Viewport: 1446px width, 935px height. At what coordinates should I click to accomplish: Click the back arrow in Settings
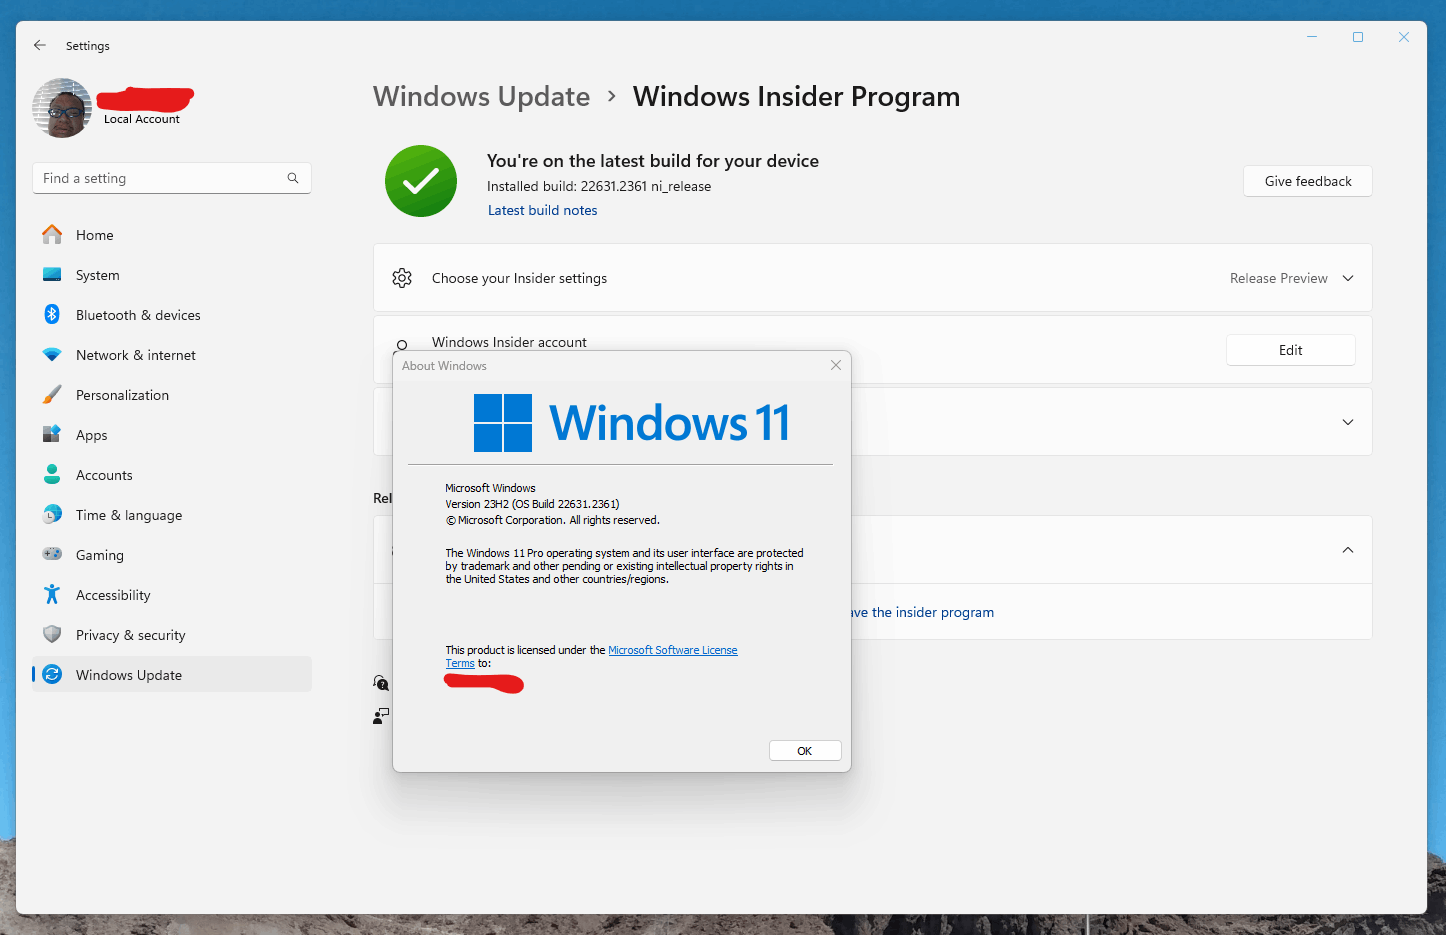40,45
